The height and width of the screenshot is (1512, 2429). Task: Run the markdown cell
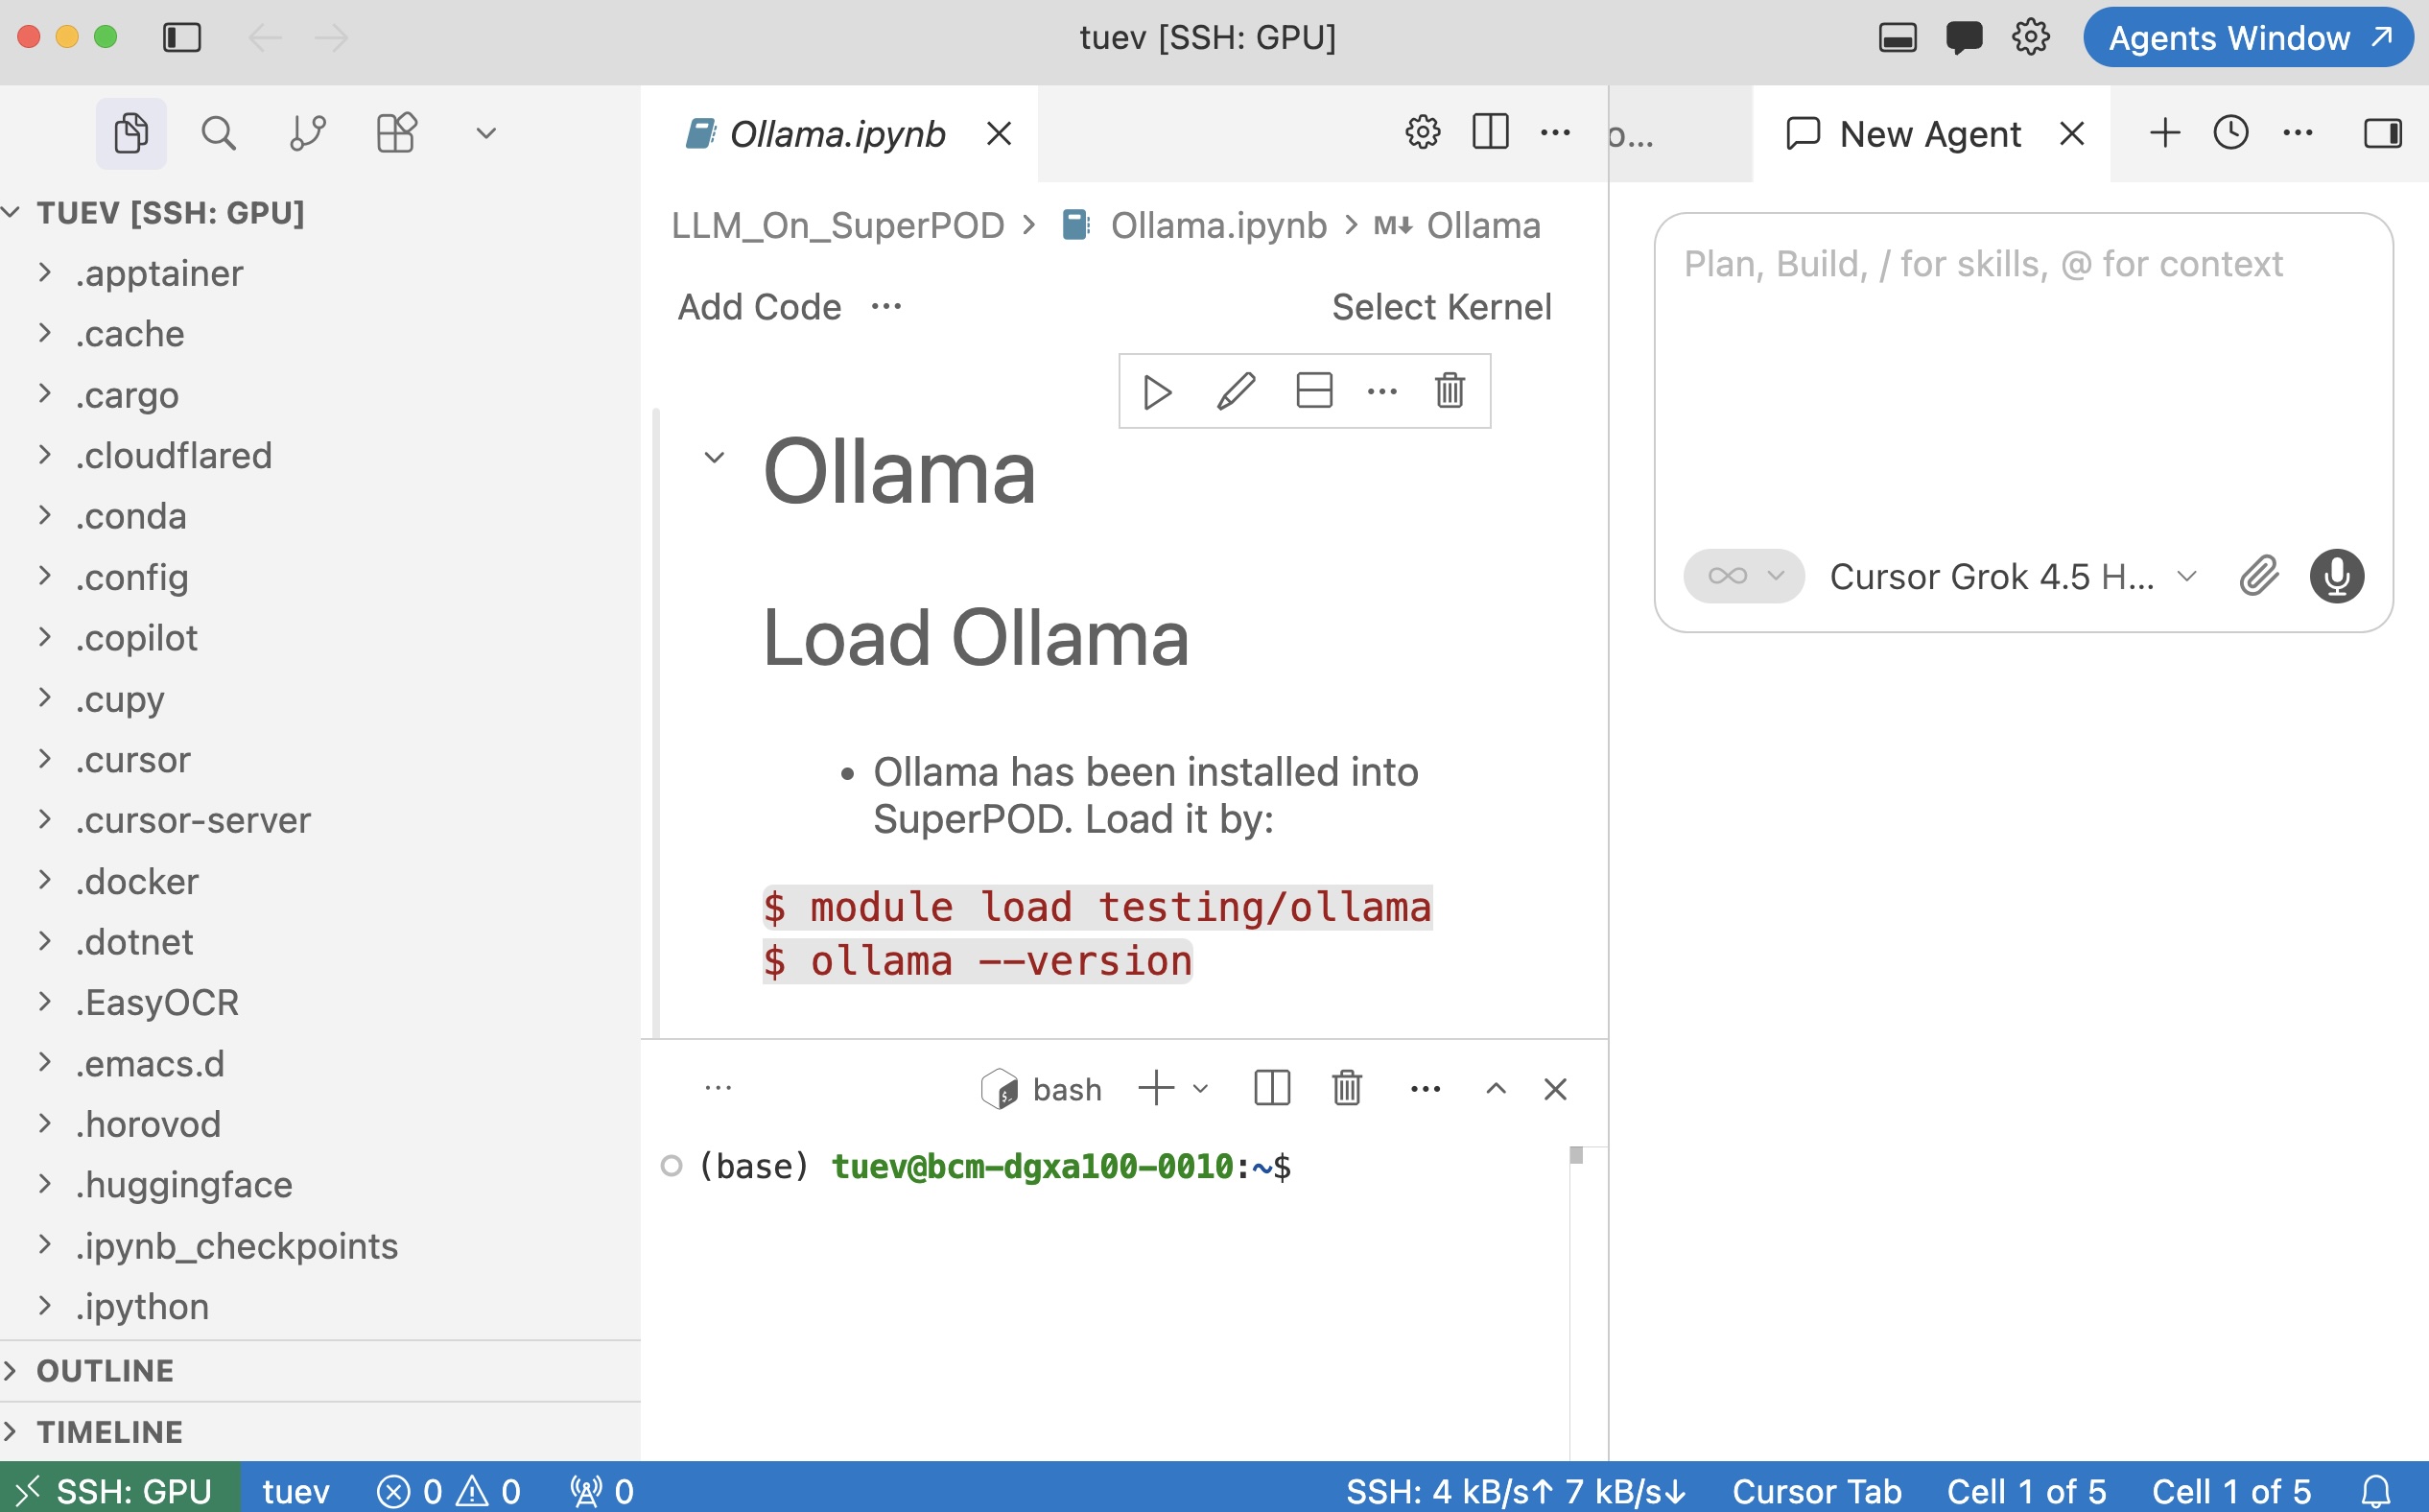(x=1157, y=392)
